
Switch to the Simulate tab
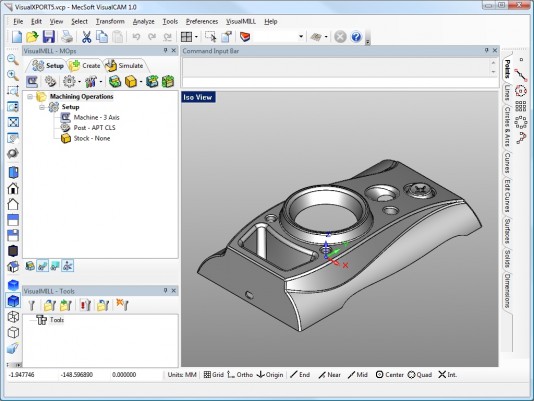(124, 65)
